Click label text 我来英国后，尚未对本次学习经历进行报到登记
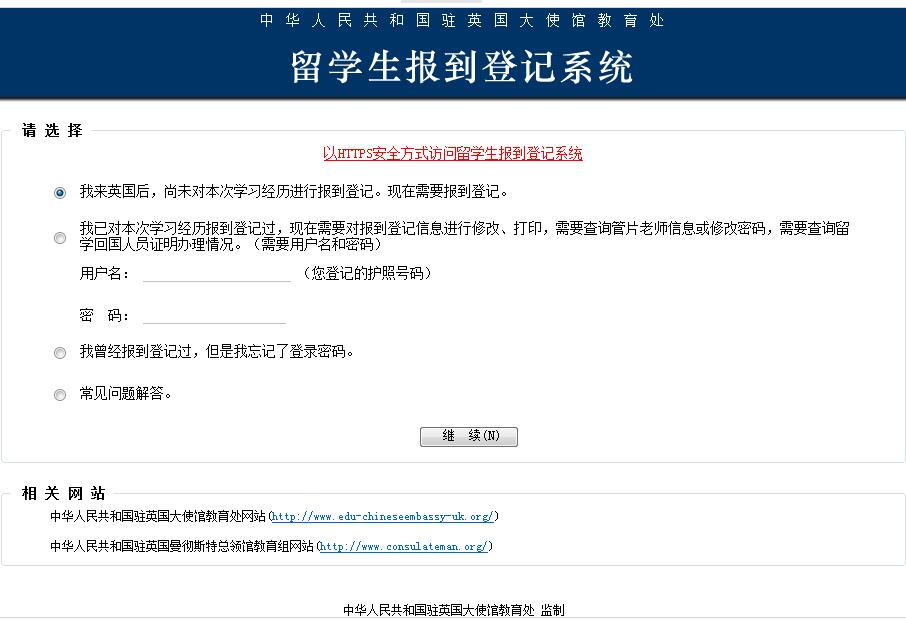 (294, 191)
